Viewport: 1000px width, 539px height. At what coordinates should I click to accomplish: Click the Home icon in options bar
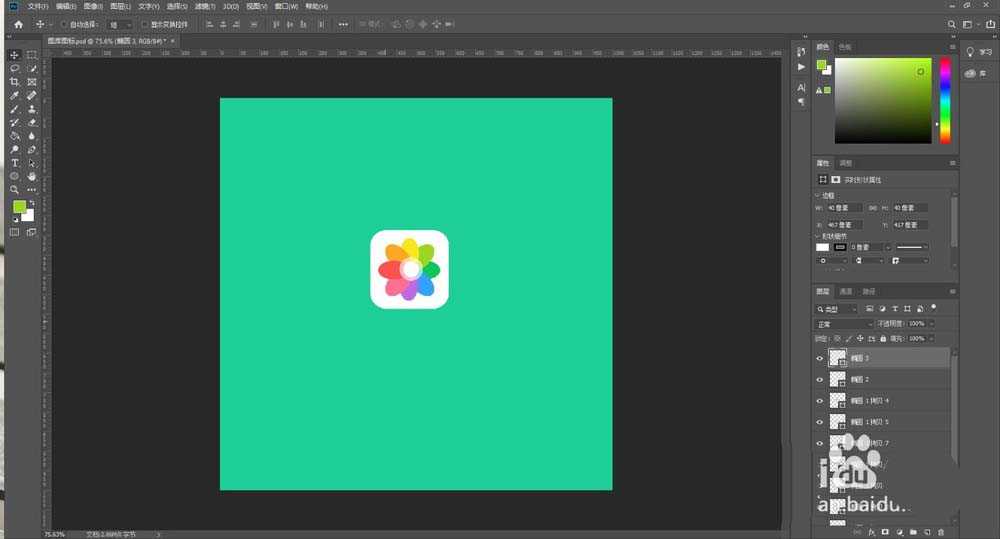(18, 23)
